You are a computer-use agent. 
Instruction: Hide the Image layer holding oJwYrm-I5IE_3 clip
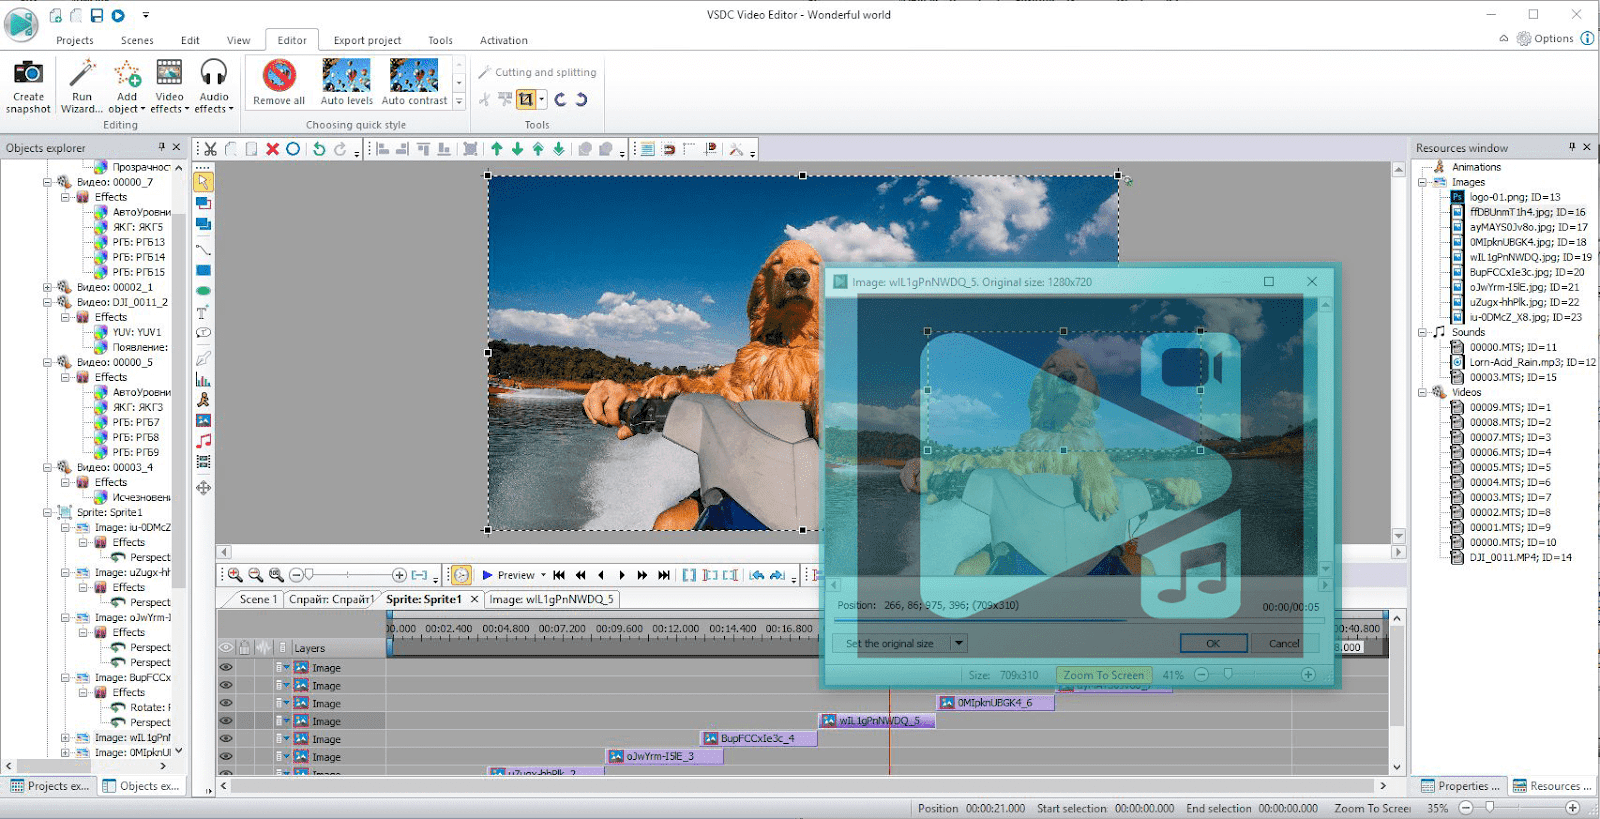(226, 757)
